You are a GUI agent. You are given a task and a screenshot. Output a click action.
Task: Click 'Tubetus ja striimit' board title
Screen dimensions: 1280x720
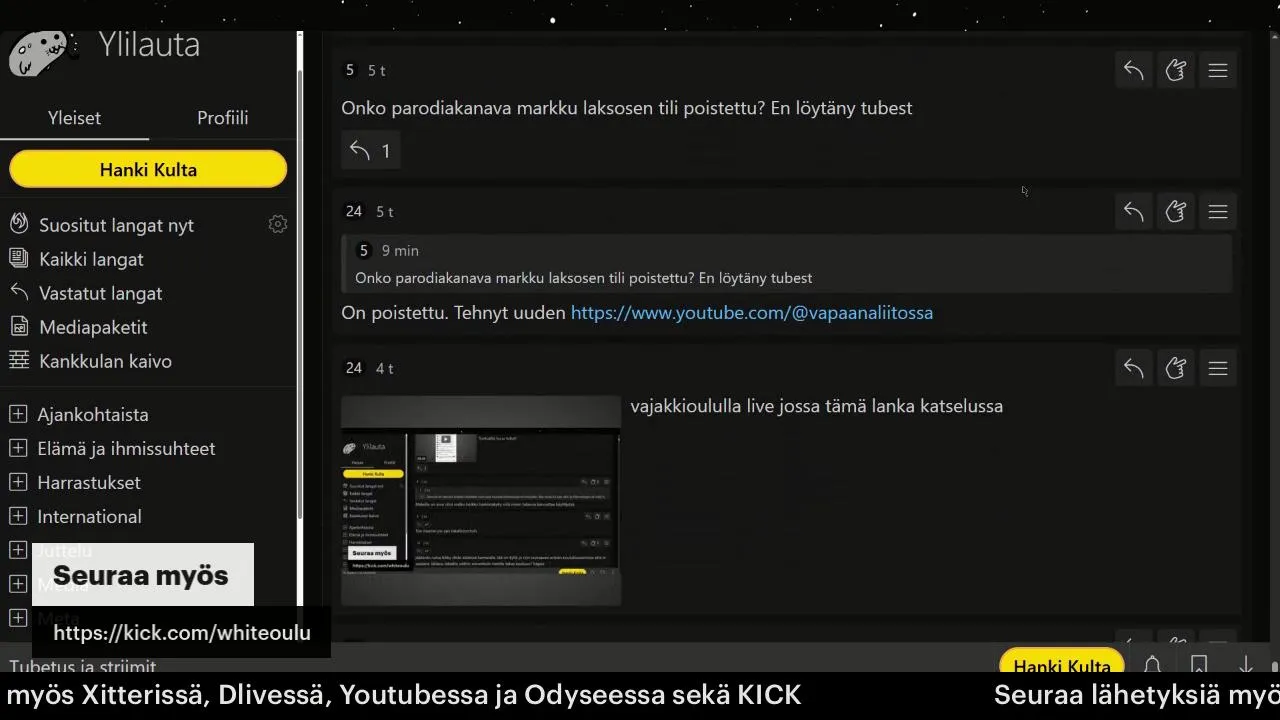83,665
